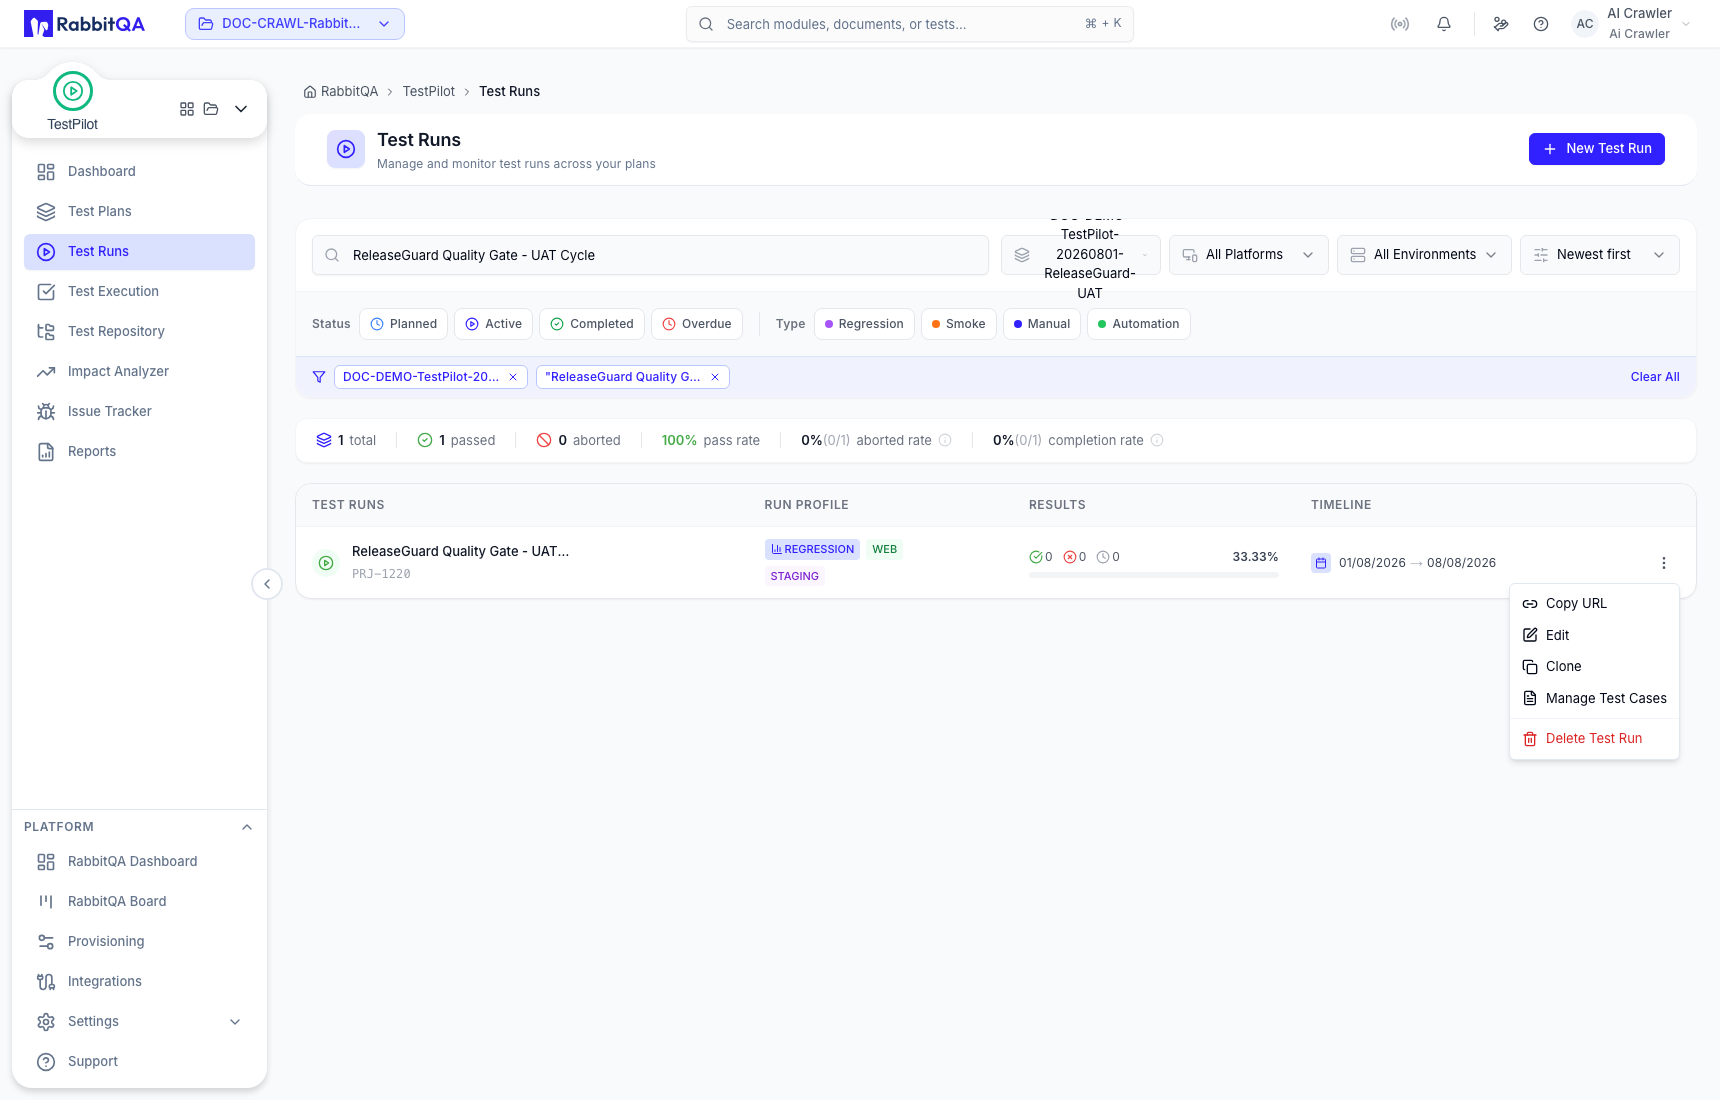Select Copy URL from the context menu
The width and height of the screenshot is (1720, 1100).
(x=1594, y=604)
